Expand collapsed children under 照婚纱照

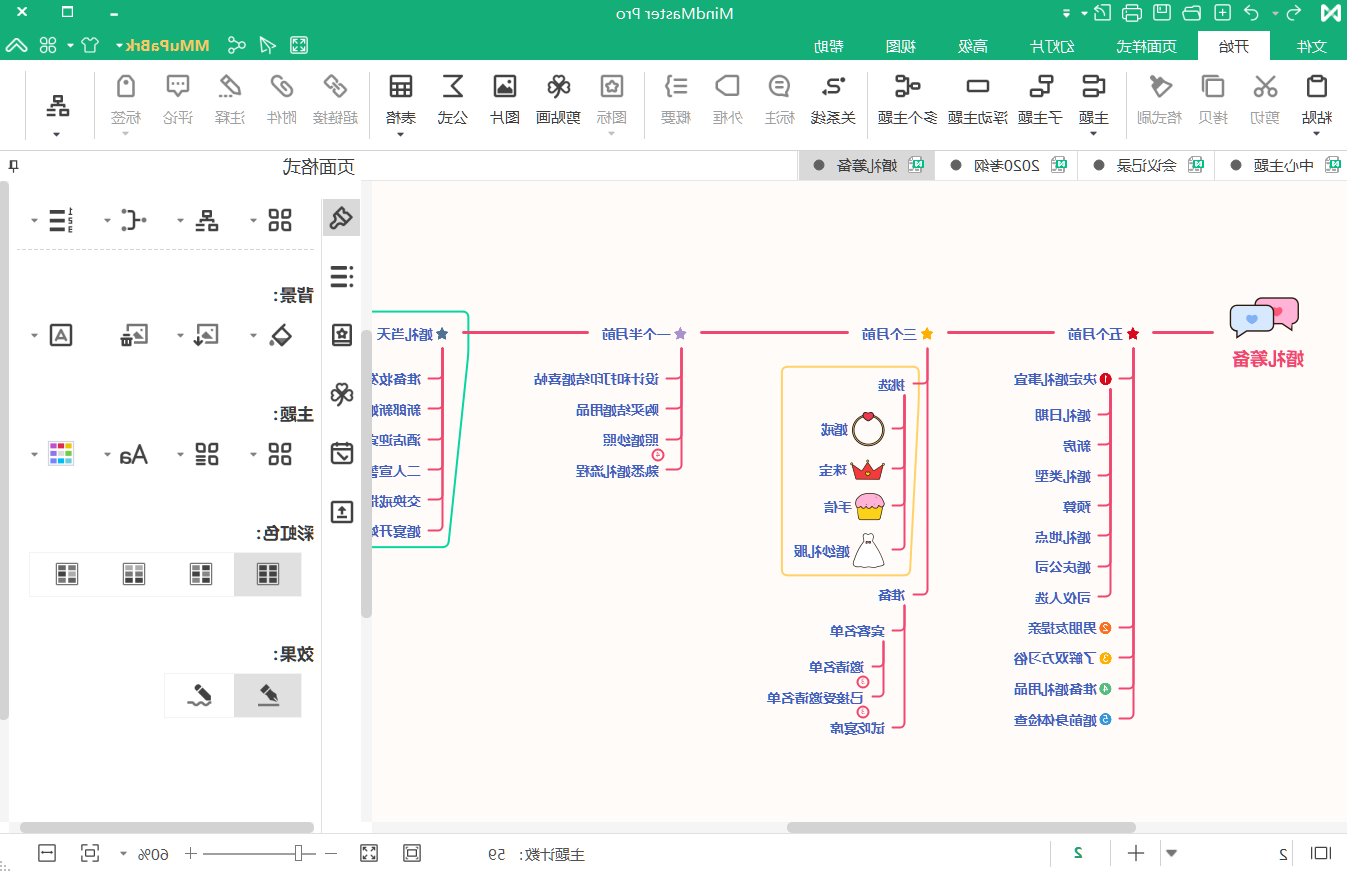pos(658,455)
